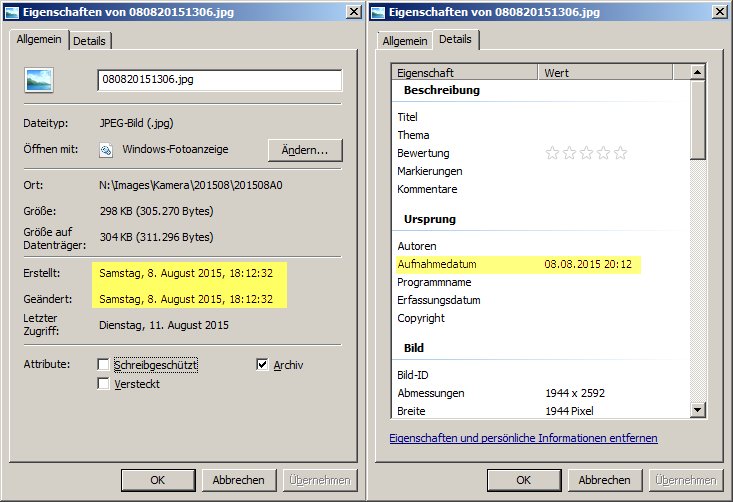Select the Aufnahmedatum value field
This screenshot has width=733, height=502.
(x=592, y=264)
